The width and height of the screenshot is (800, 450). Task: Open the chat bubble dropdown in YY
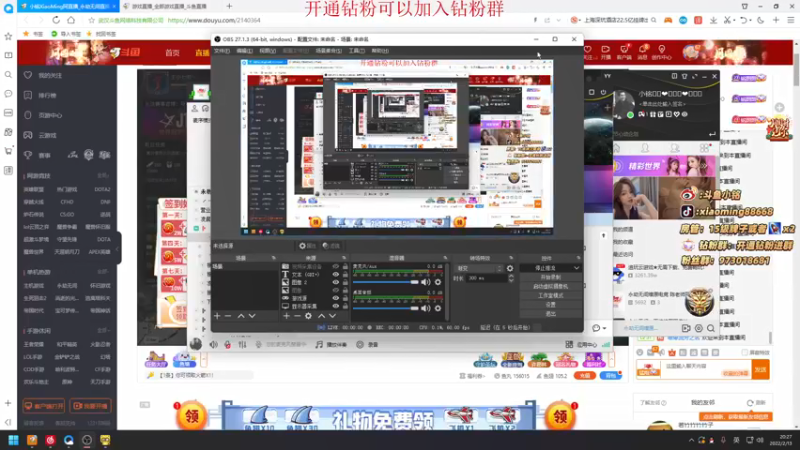(x=598, y=328)
